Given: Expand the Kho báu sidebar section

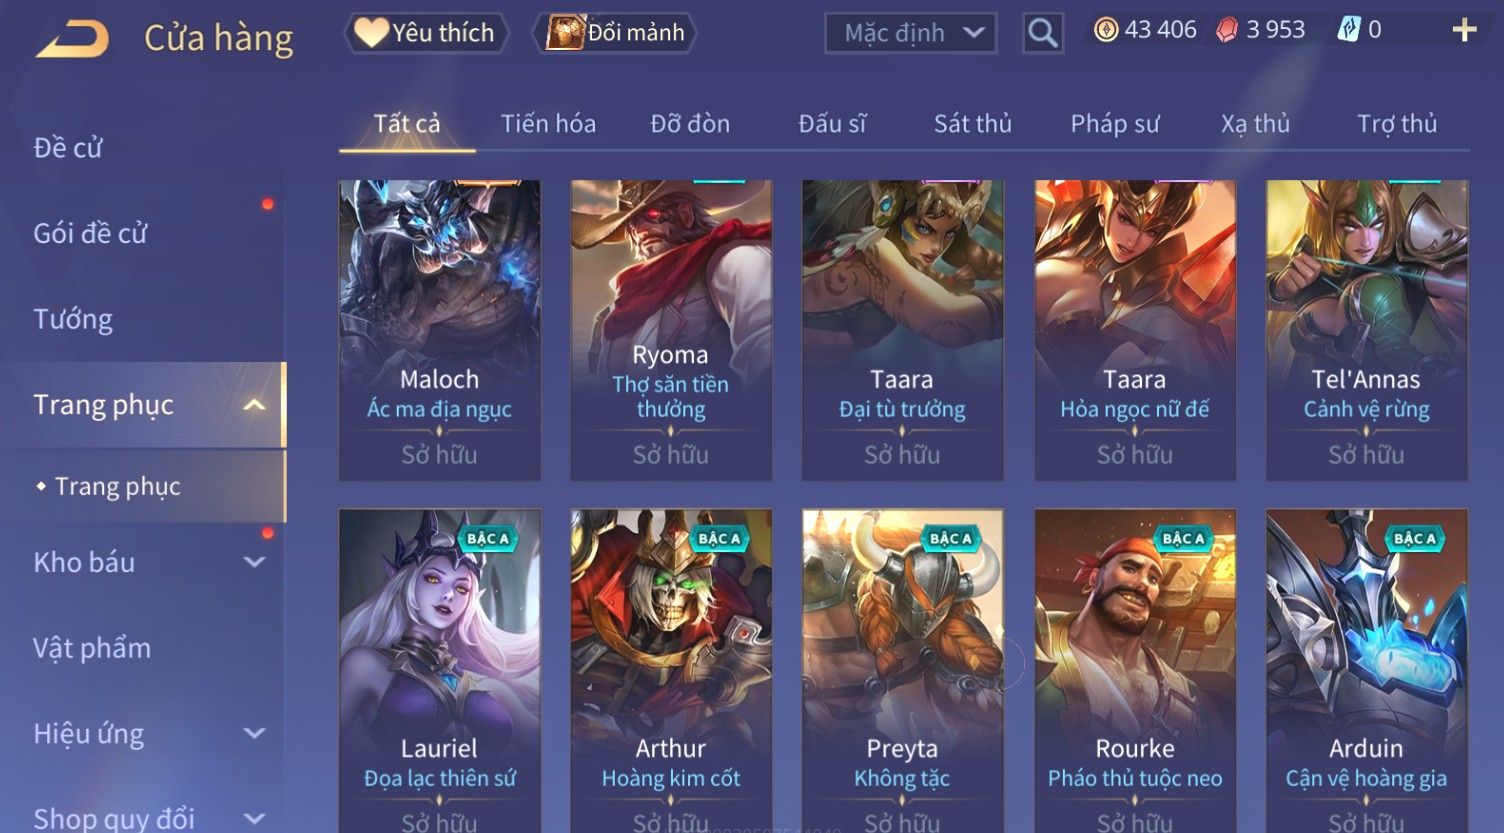Looking at the screenshot, I should tap(254, 562).
